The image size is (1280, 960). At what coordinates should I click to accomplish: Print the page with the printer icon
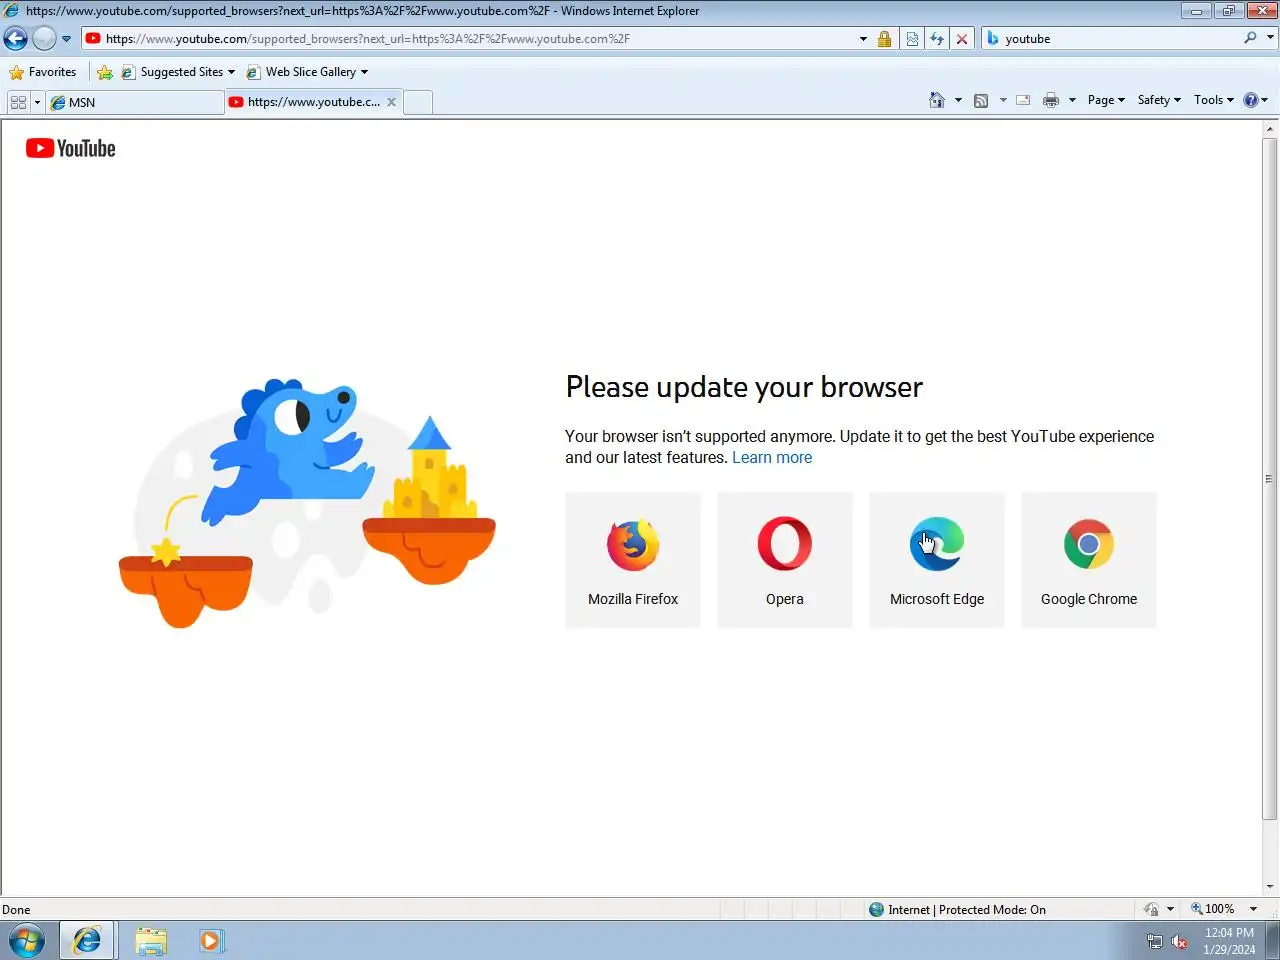(1051, 100)
